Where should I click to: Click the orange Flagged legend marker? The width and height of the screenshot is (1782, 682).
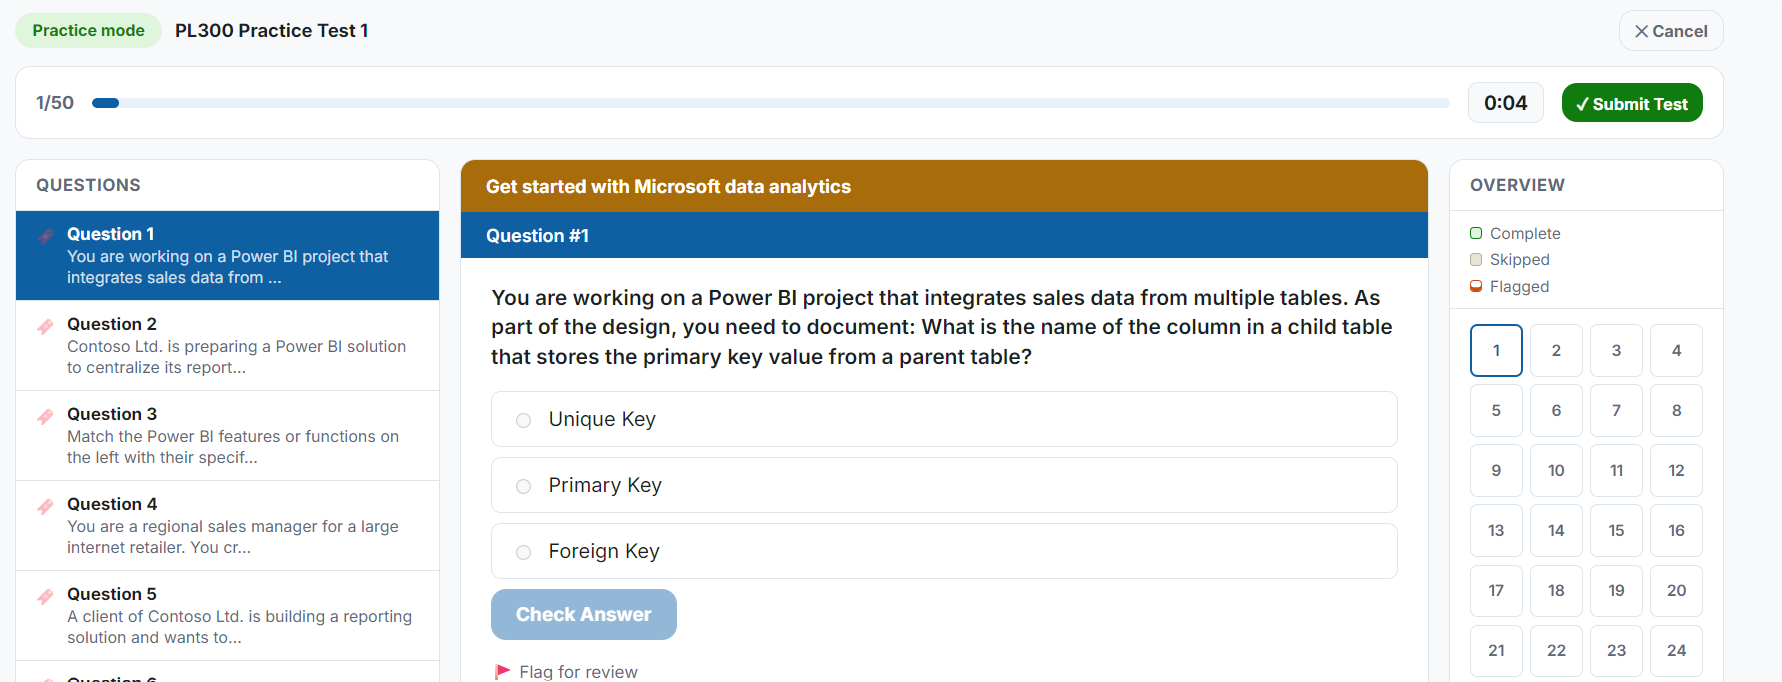coord(1476,286)
